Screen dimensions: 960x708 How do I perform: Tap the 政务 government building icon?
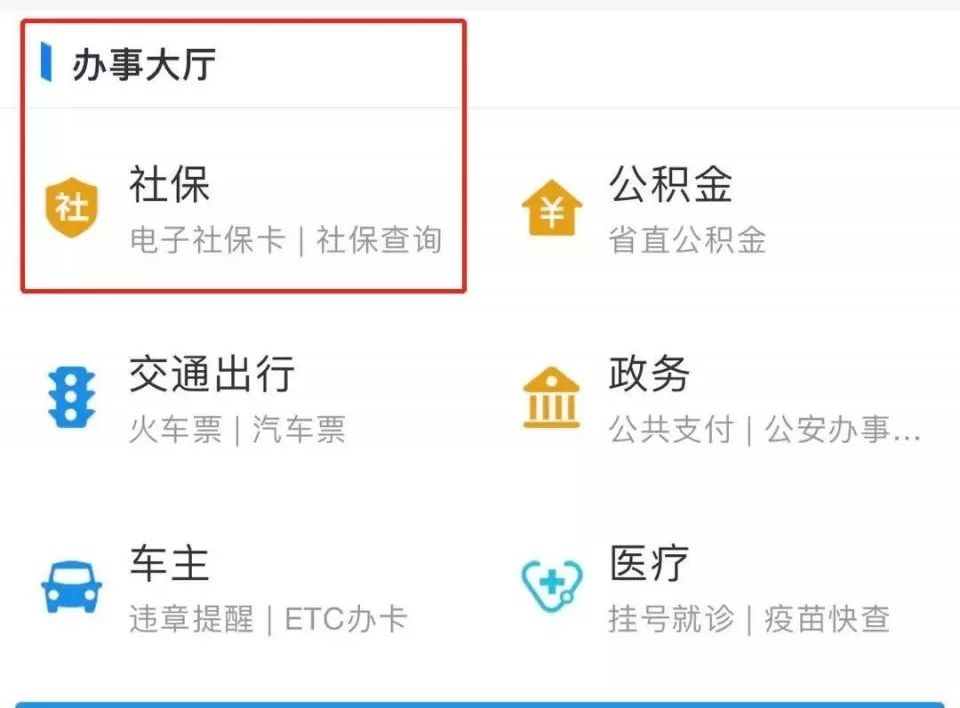(551, 397)
